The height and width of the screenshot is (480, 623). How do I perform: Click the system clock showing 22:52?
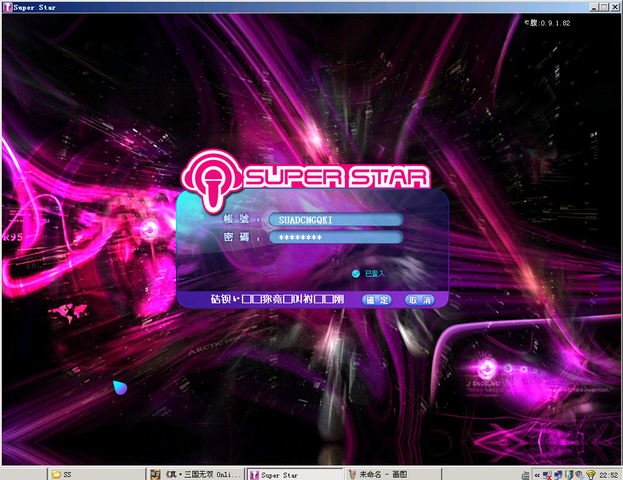point(609,475)
